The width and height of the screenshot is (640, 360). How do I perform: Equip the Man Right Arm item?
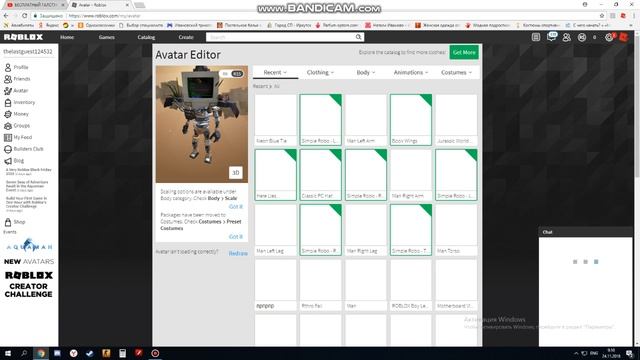(x=411, y=175)
